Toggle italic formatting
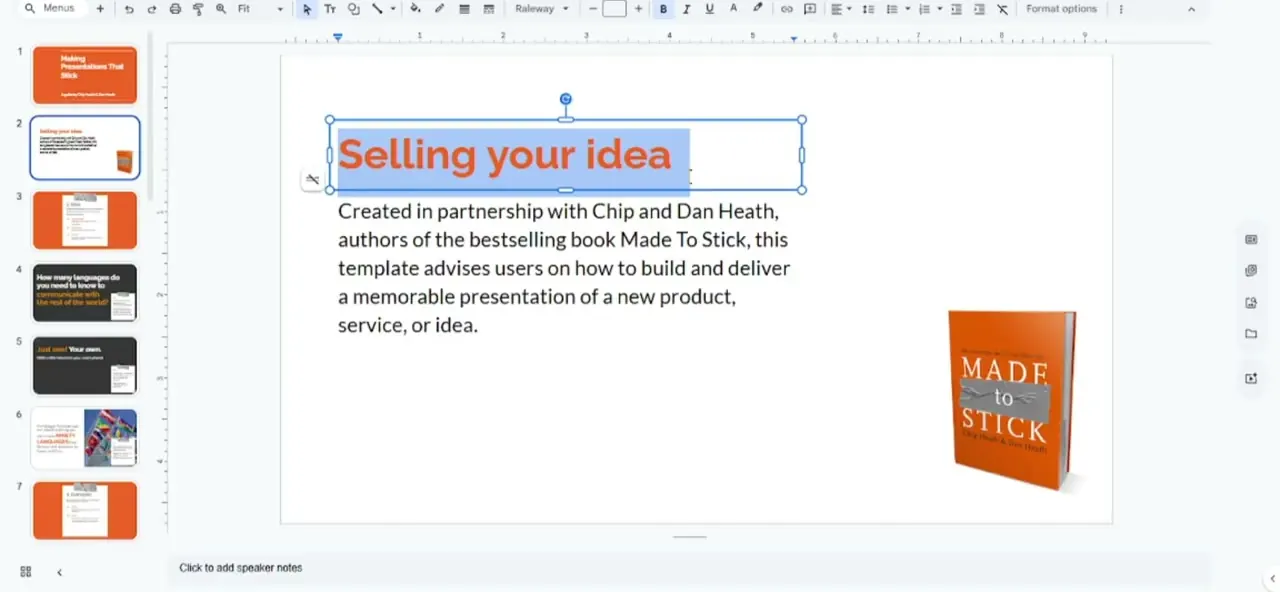 coord(686,9)
